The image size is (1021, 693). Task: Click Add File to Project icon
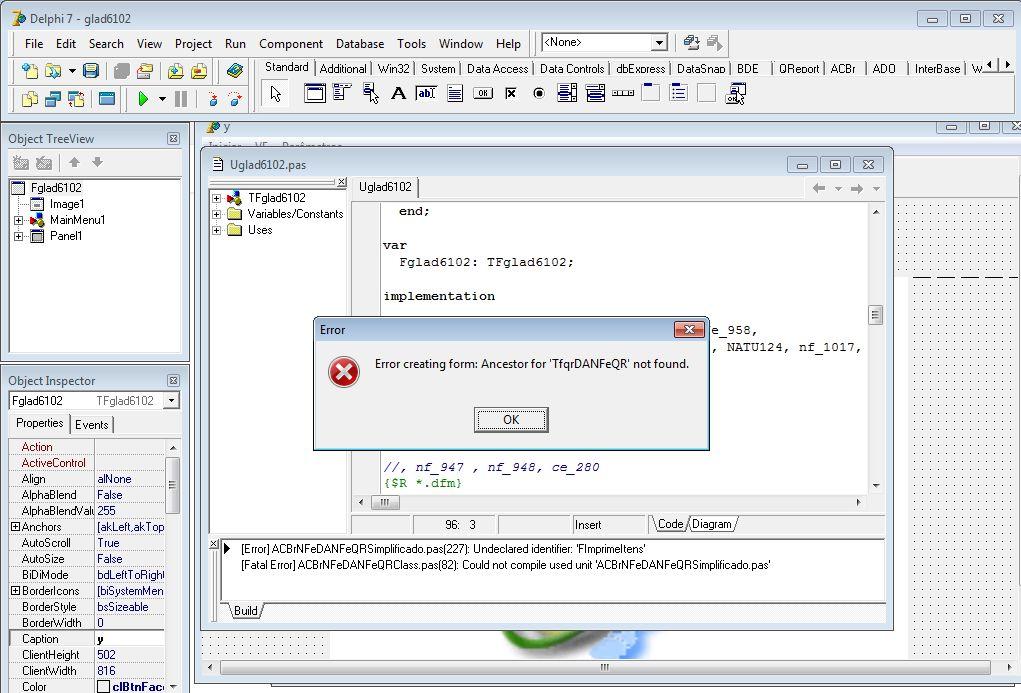click(x=175, y=70)
